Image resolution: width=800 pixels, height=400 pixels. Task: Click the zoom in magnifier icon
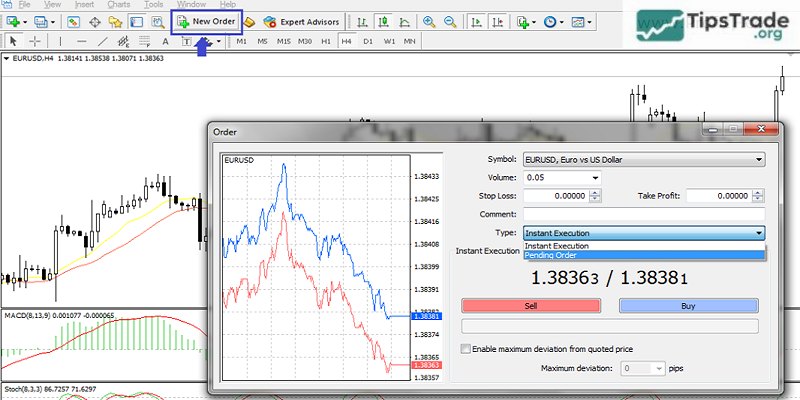tap(429, 21)
